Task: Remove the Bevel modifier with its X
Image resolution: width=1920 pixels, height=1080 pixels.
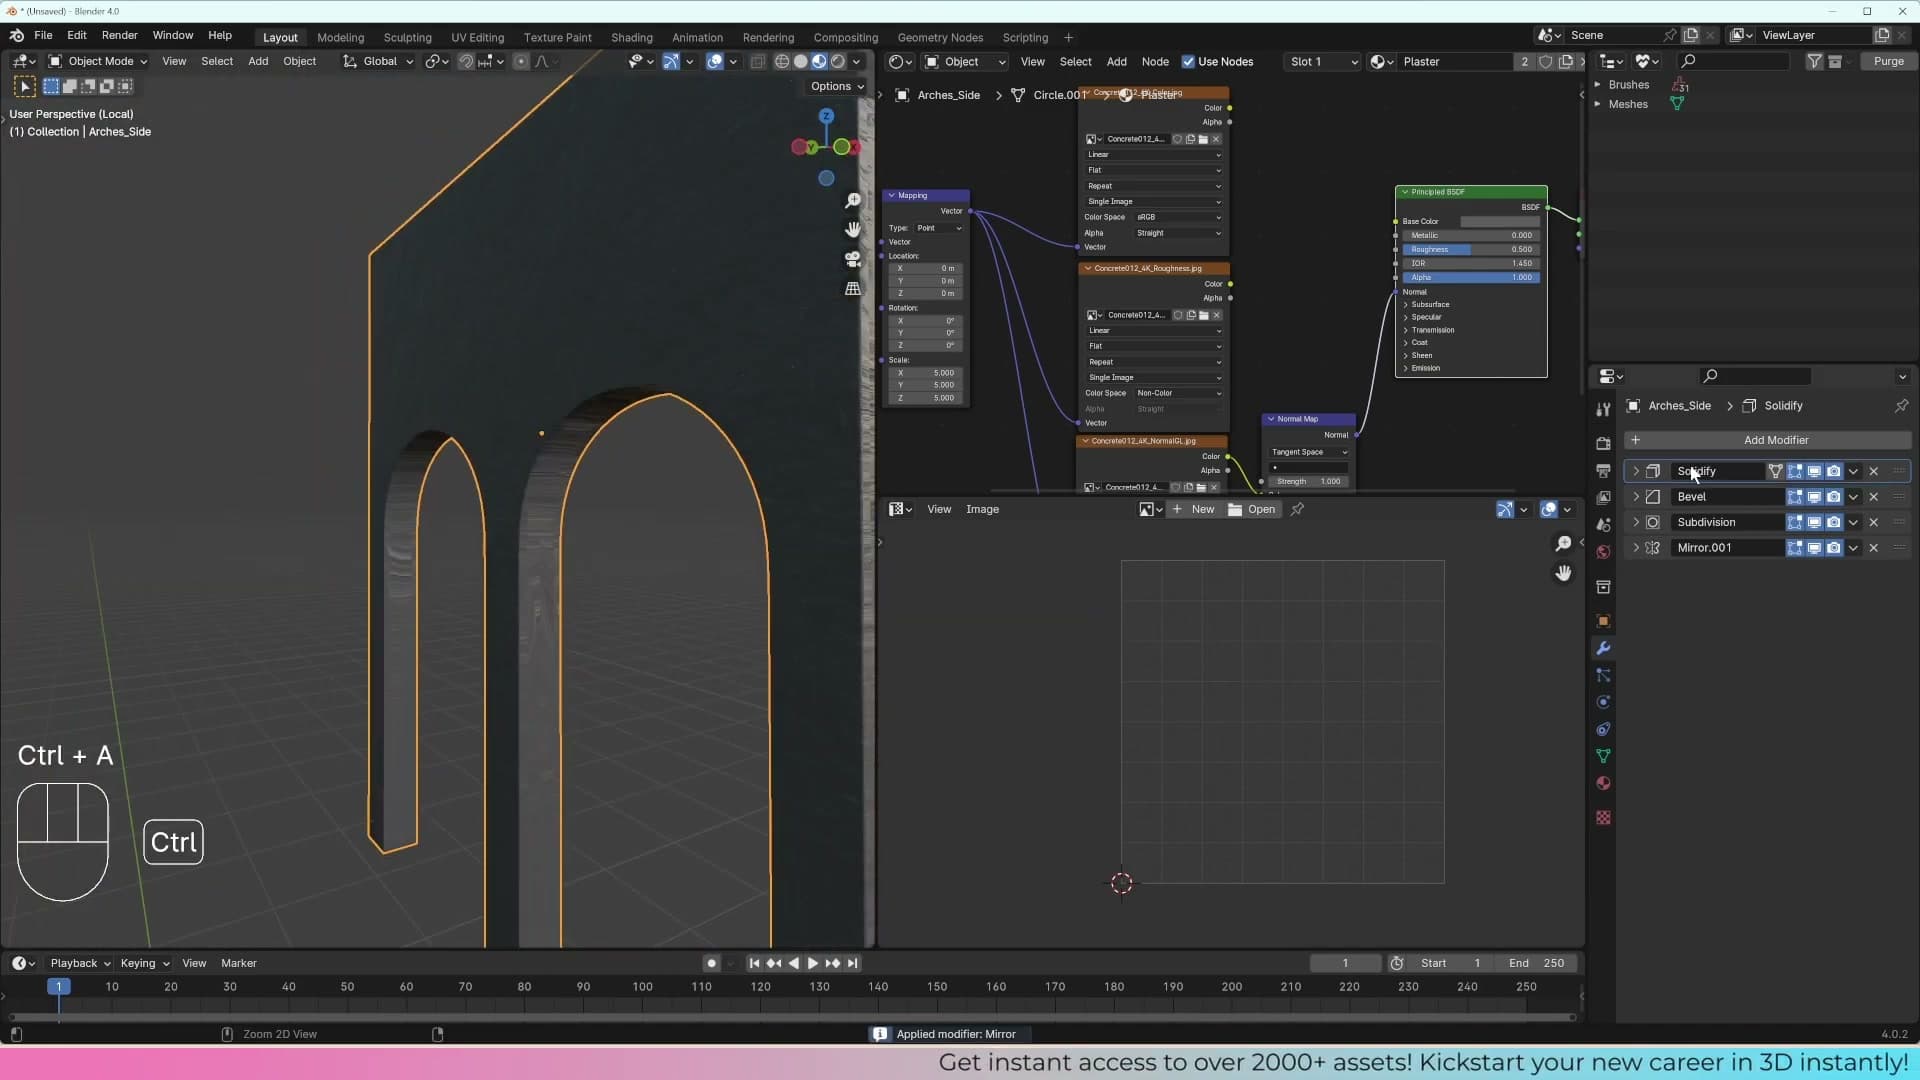Action: 1874,497
